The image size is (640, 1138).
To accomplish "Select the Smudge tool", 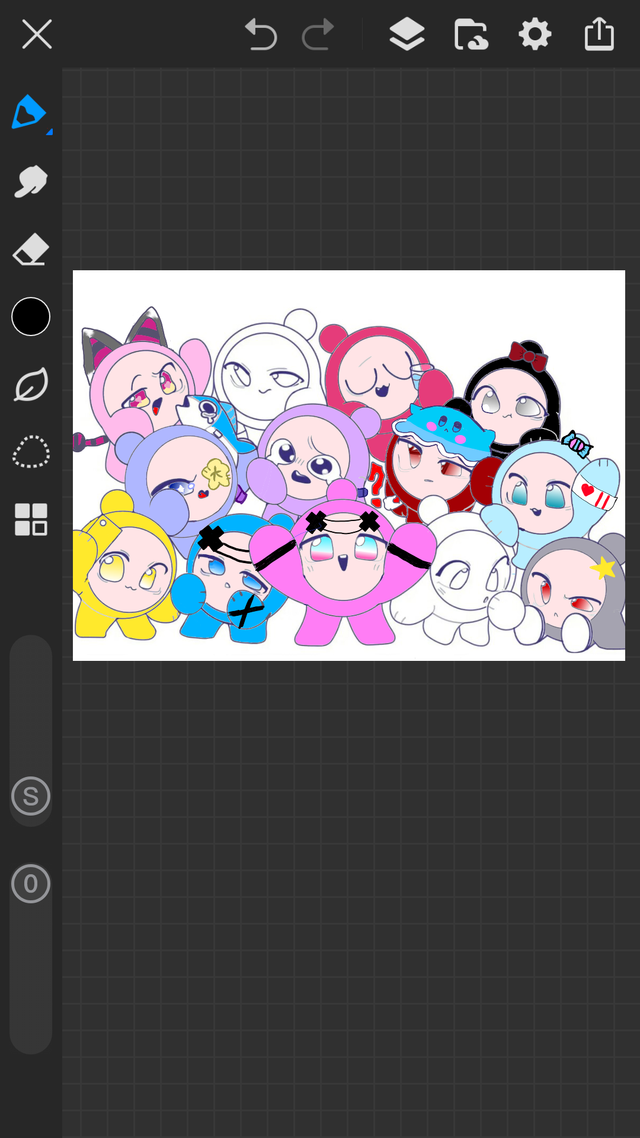I will click(31, 181).
